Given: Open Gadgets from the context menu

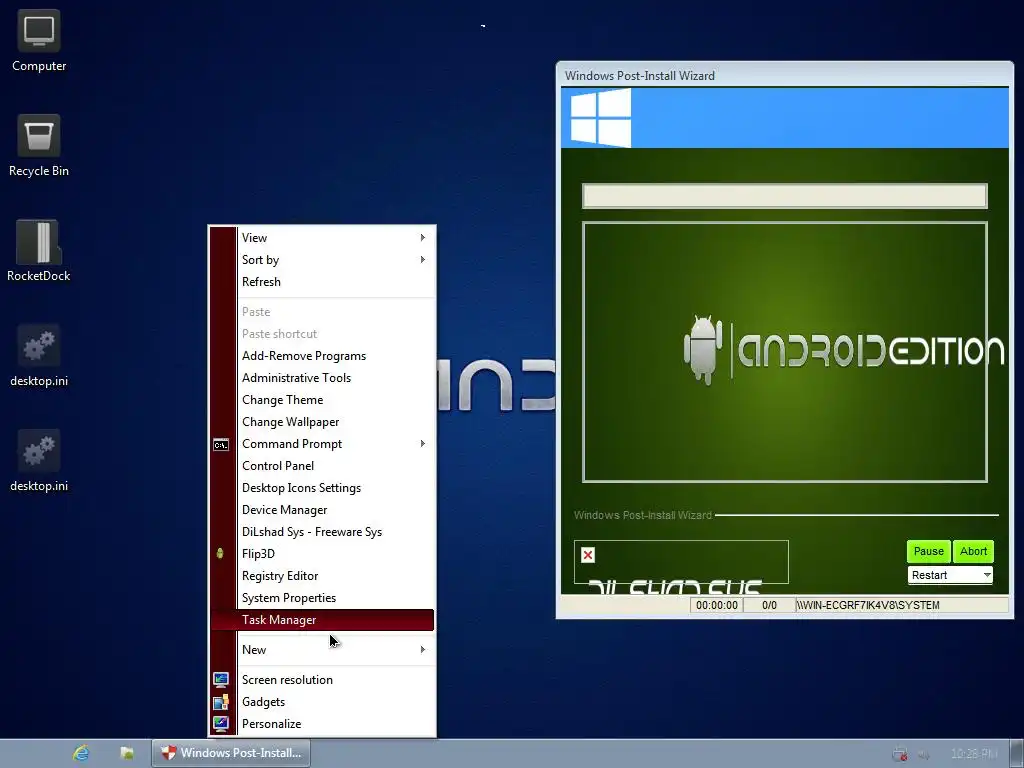Looking at the screenshot, I should pyautogui.click(x=323, y=702).
